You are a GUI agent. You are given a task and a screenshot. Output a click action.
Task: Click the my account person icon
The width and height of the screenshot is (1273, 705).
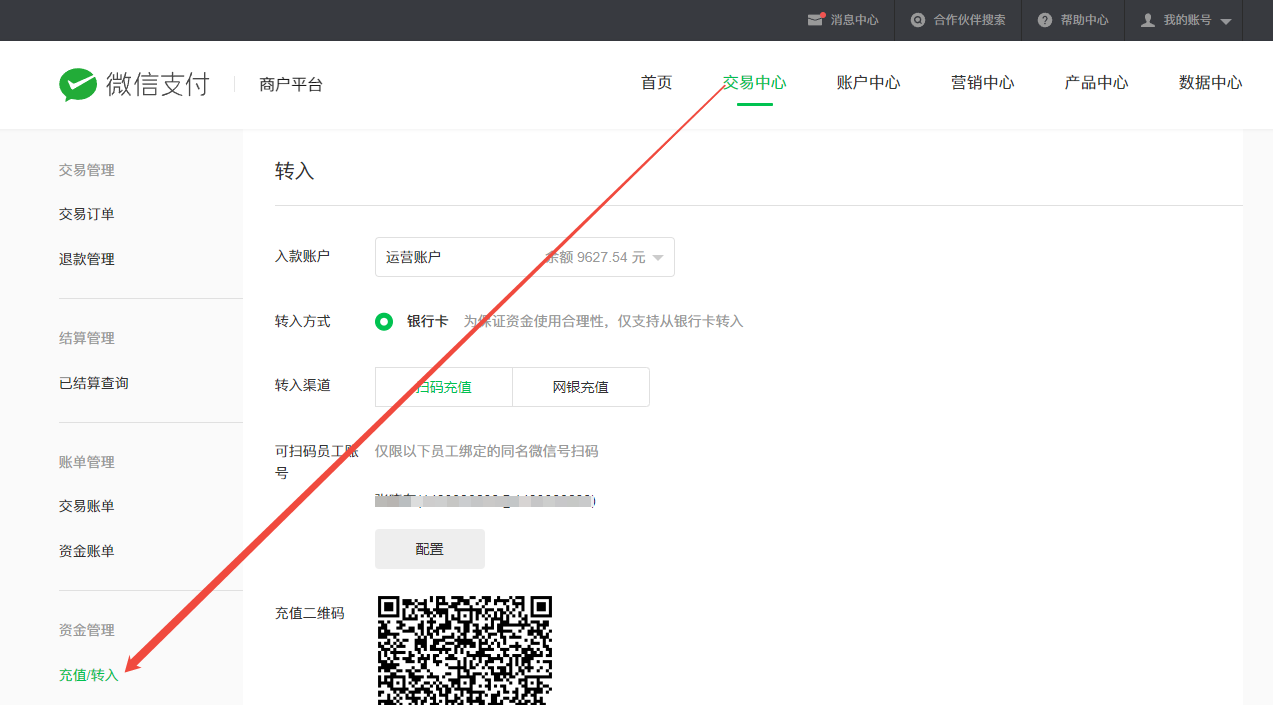(x=1148, y=20)
